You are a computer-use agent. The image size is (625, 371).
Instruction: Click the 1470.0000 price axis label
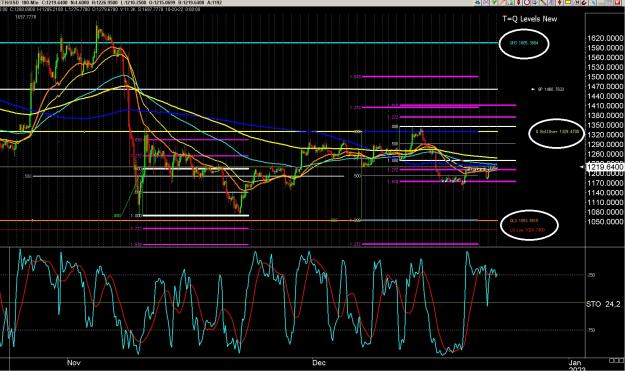[605, 86]
